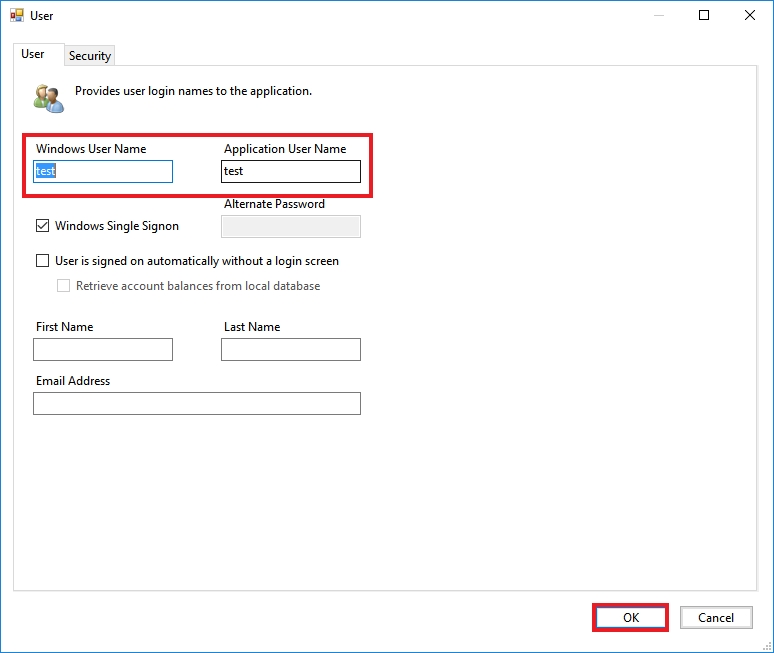Click the Email Address field
This screenshot has width=774, height=653.
[197, 404]
